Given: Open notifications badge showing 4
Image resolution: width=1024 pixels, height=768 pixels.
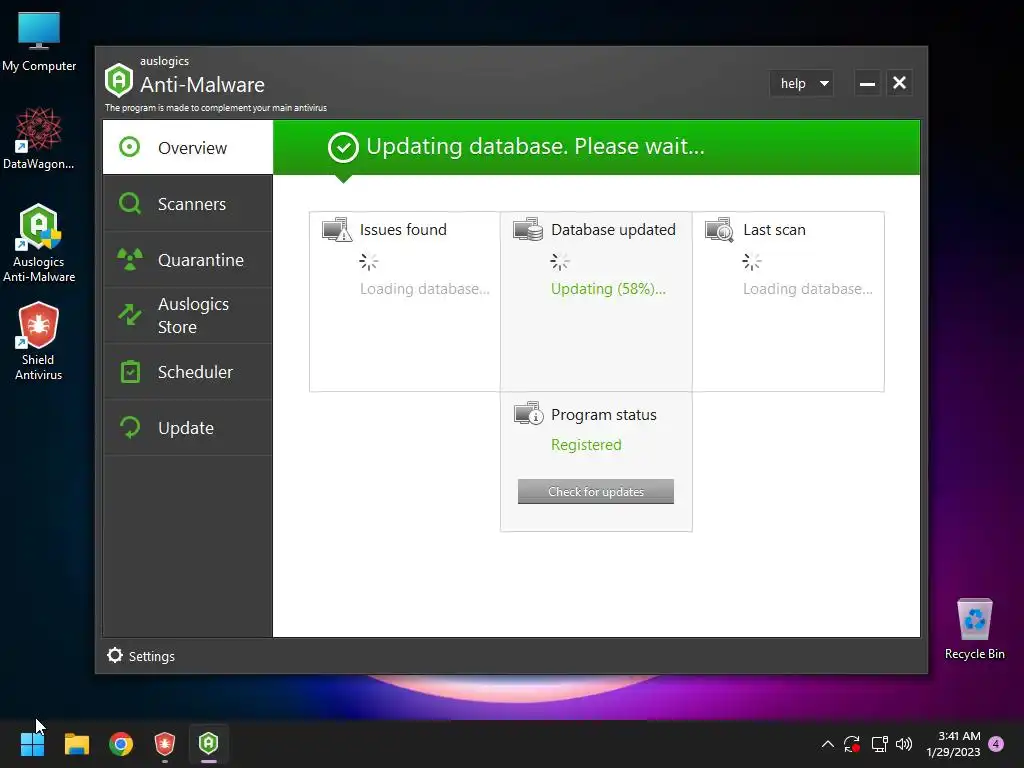Looking at the screenshot, I should [996, 744].
